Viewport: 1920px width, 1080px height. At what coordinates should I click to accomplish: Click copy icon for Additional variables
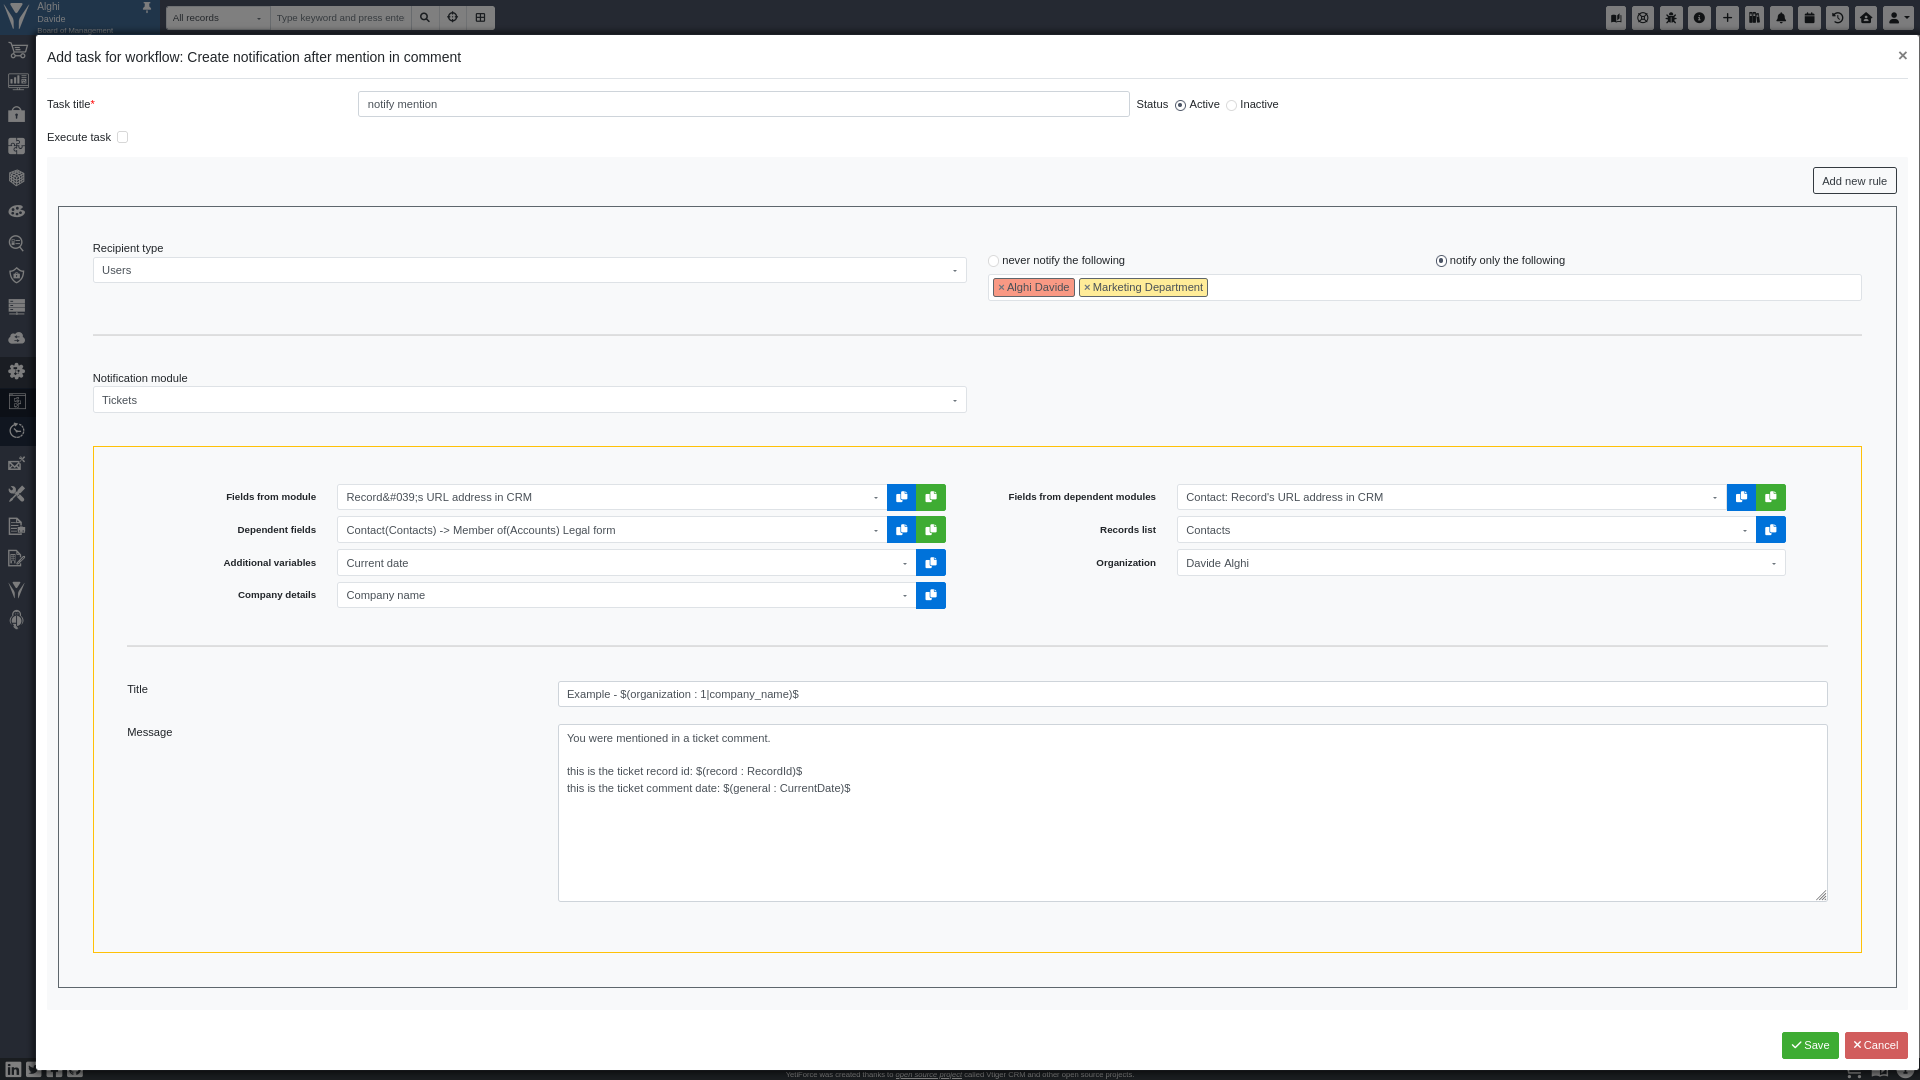(x=931, y=563)
